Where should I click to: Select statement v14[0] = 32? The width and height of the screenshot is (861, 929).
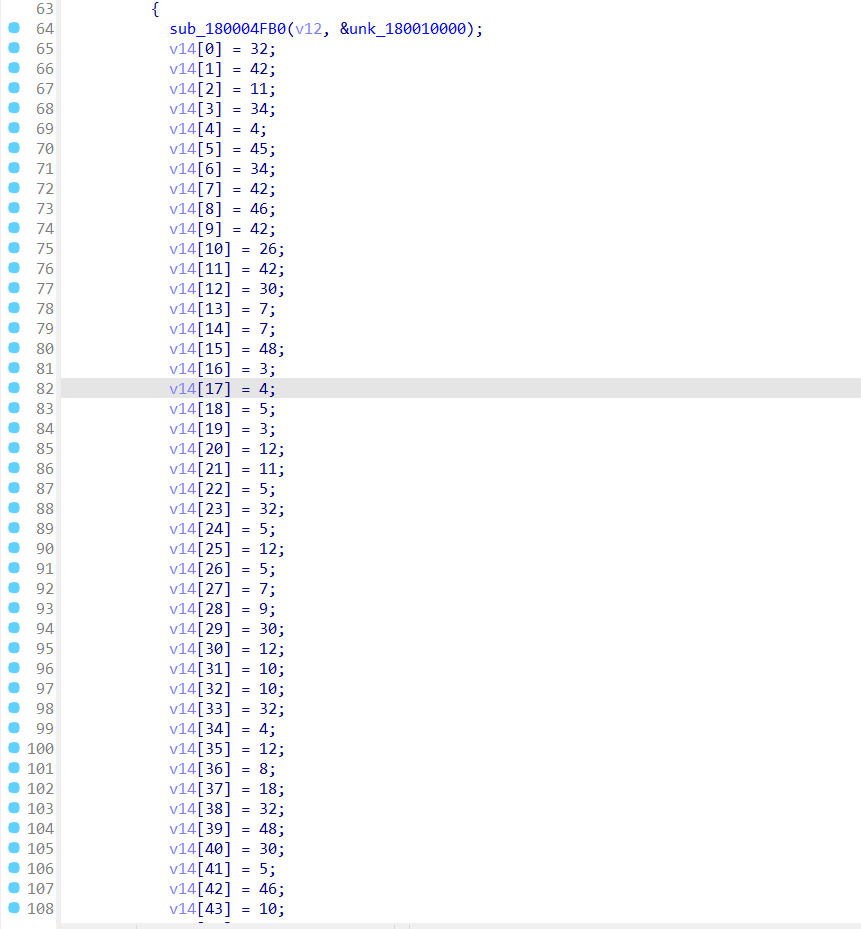[x=222, y=49]
